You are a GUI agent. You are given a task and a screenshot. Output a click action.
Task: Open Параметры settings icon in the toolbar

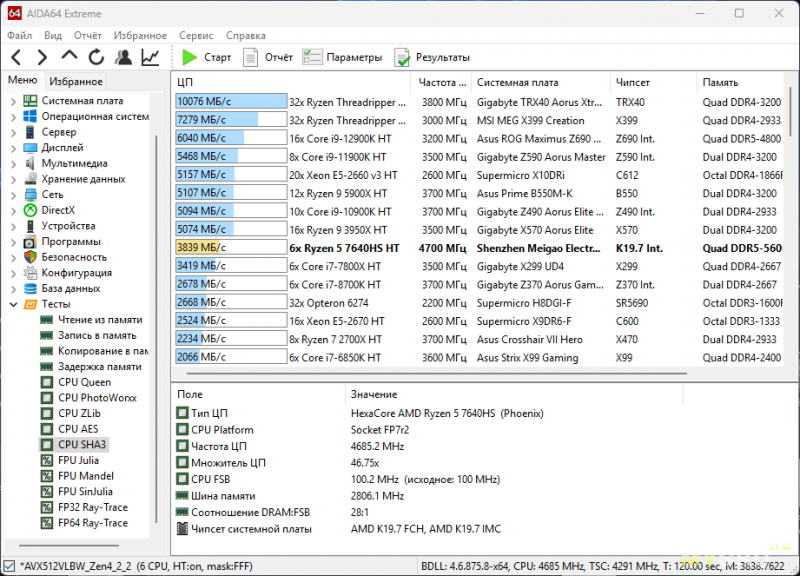[312, 57]
